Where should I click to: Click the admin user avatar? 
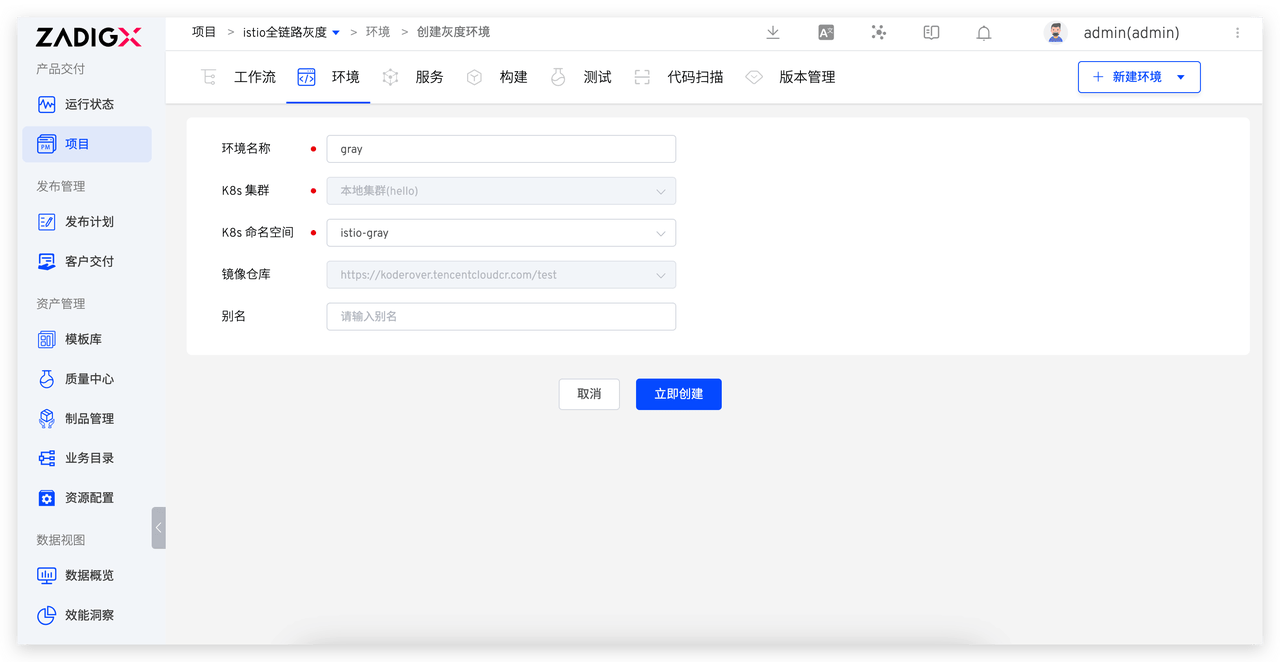point(1055,33)
